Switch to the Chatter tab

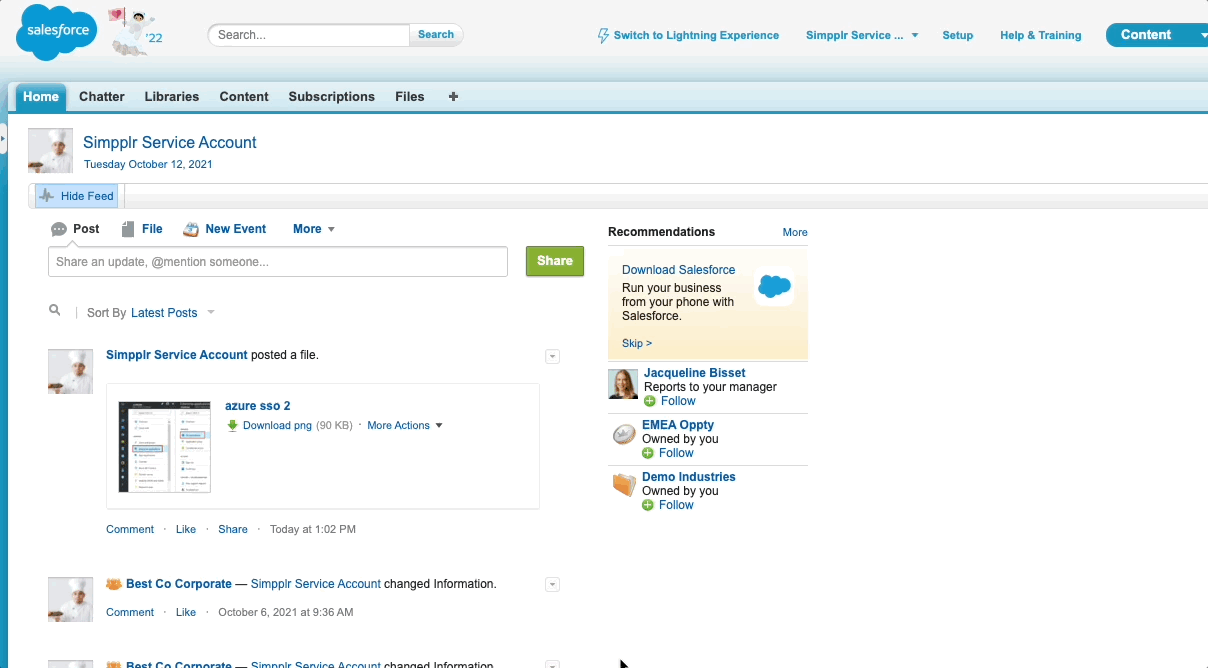pyautogui.click(x=102, y=97)
